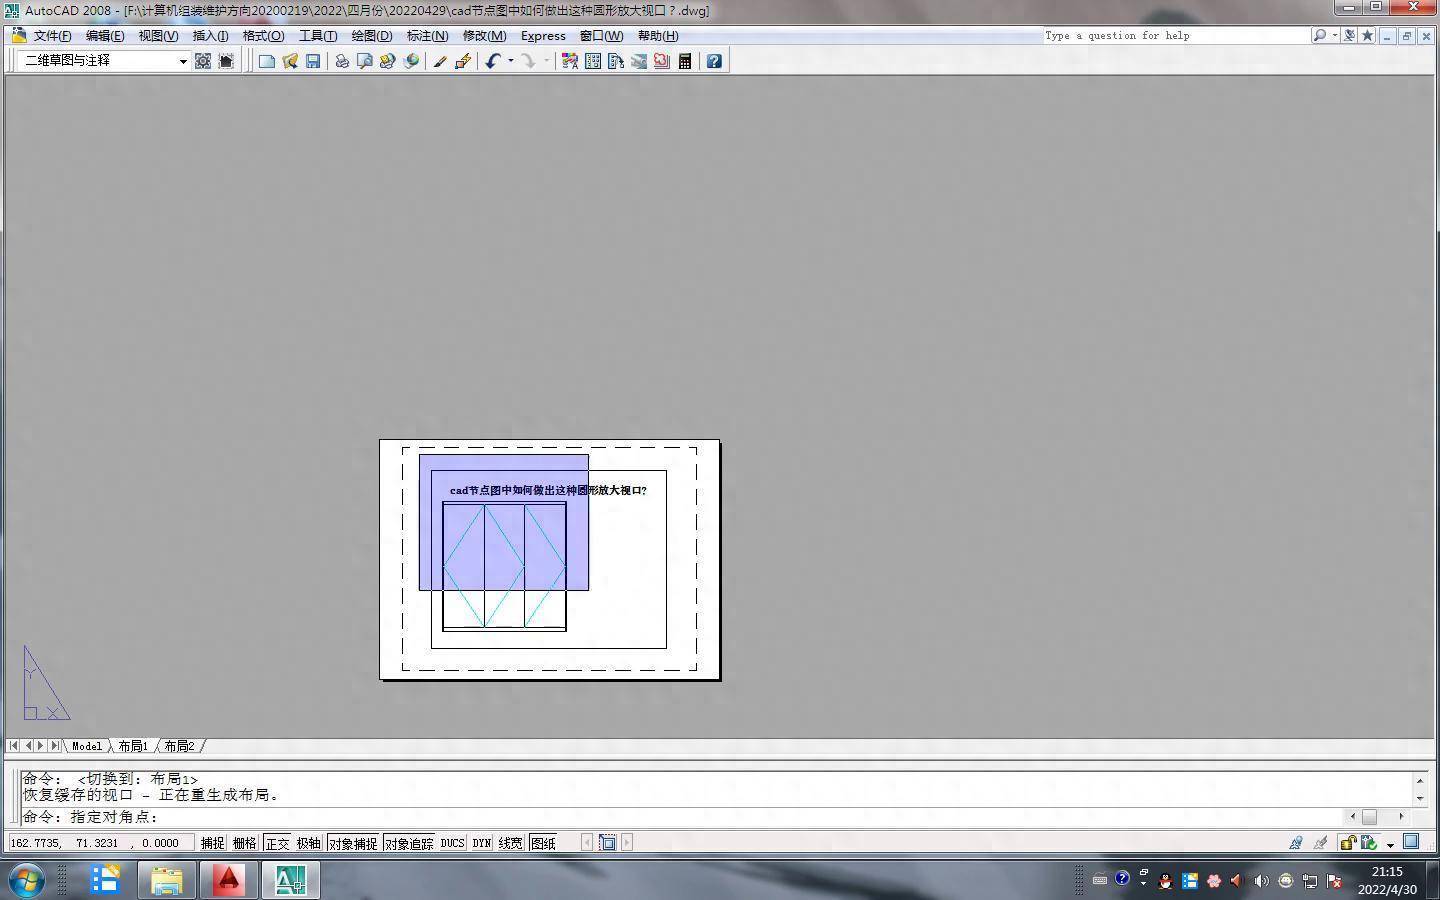Switch to the 布局2 layout tab
The width and height of the screenshot is (1440, 900).
[x=179, y=746]
